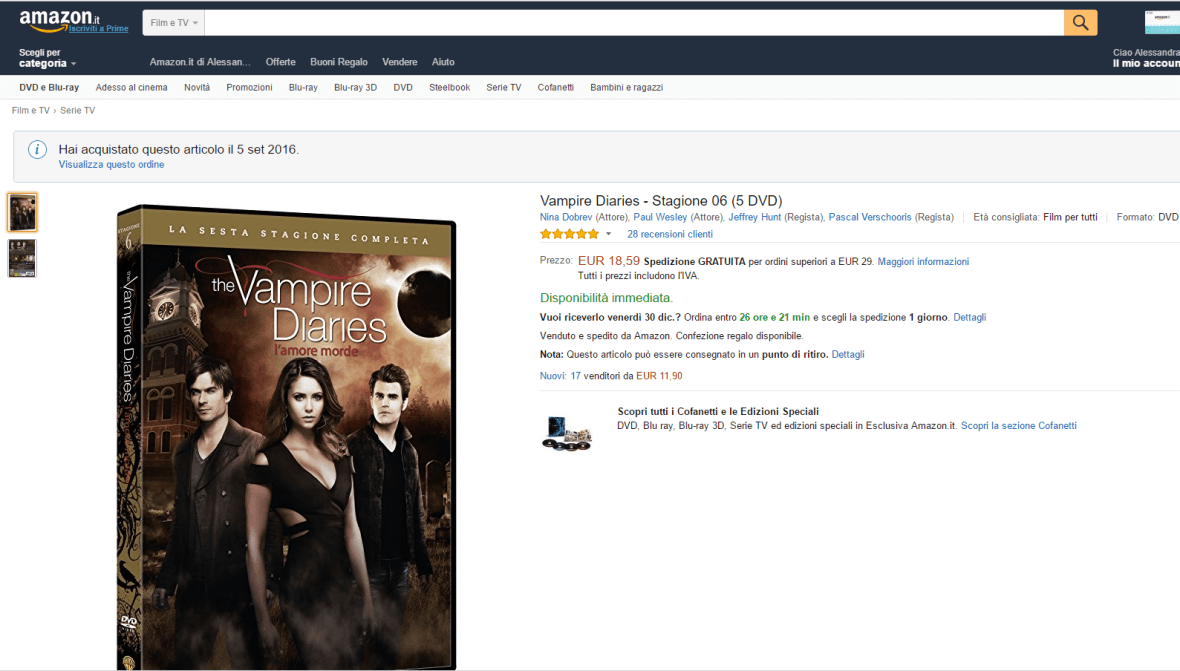
Task: Open the Offerte navigation item
Action: click(280, 62)
